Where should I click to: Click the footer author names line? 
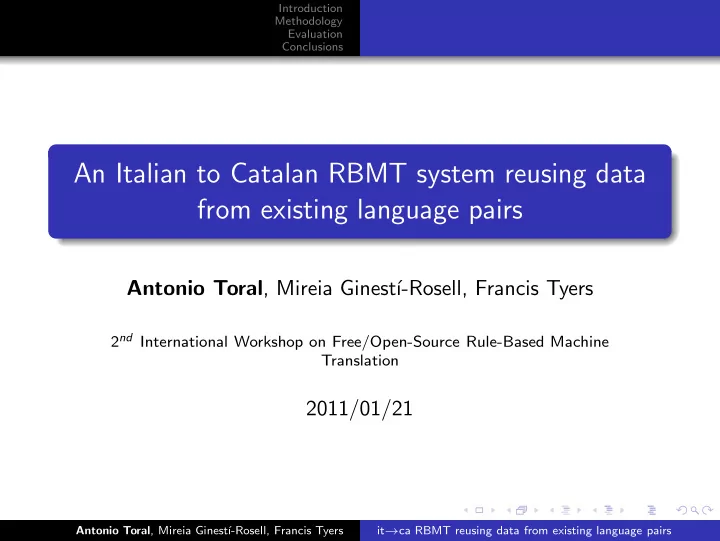tap(209, 530)
